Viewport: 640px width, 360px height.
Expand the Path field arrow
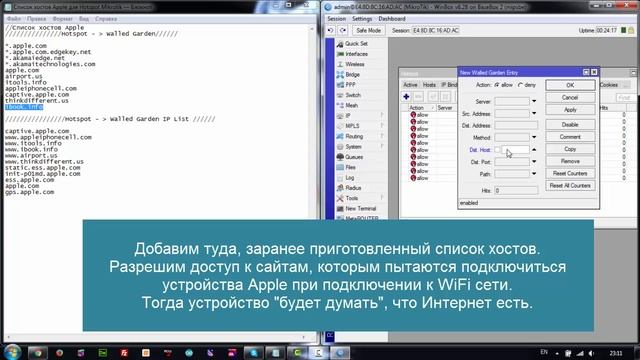click(x=534, y=174)
